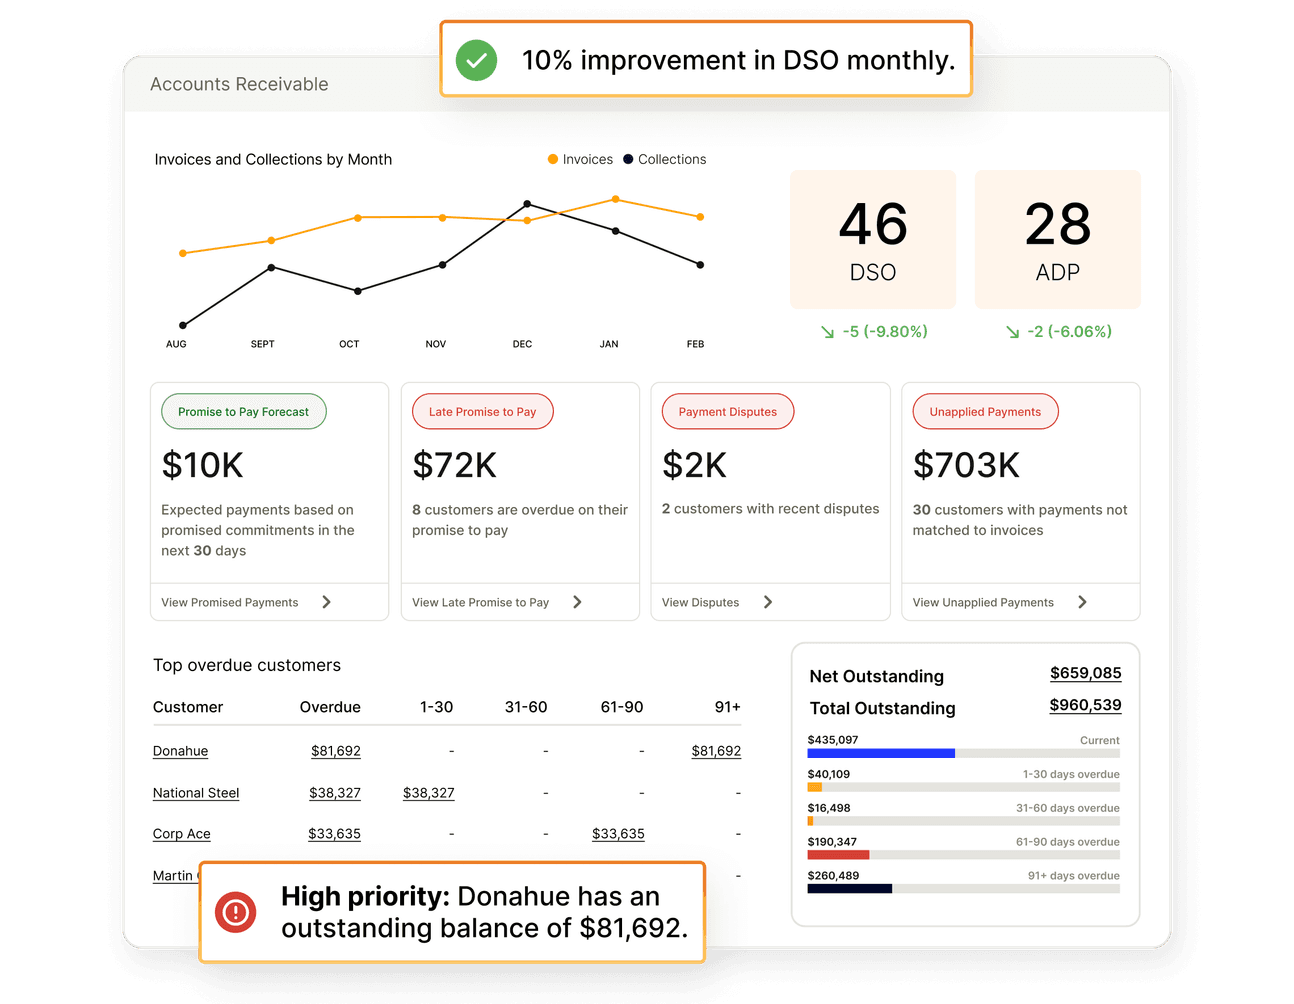Click the dark Collections legend dot
The height and width of the screenshot is (1004, 1294).
628,159
